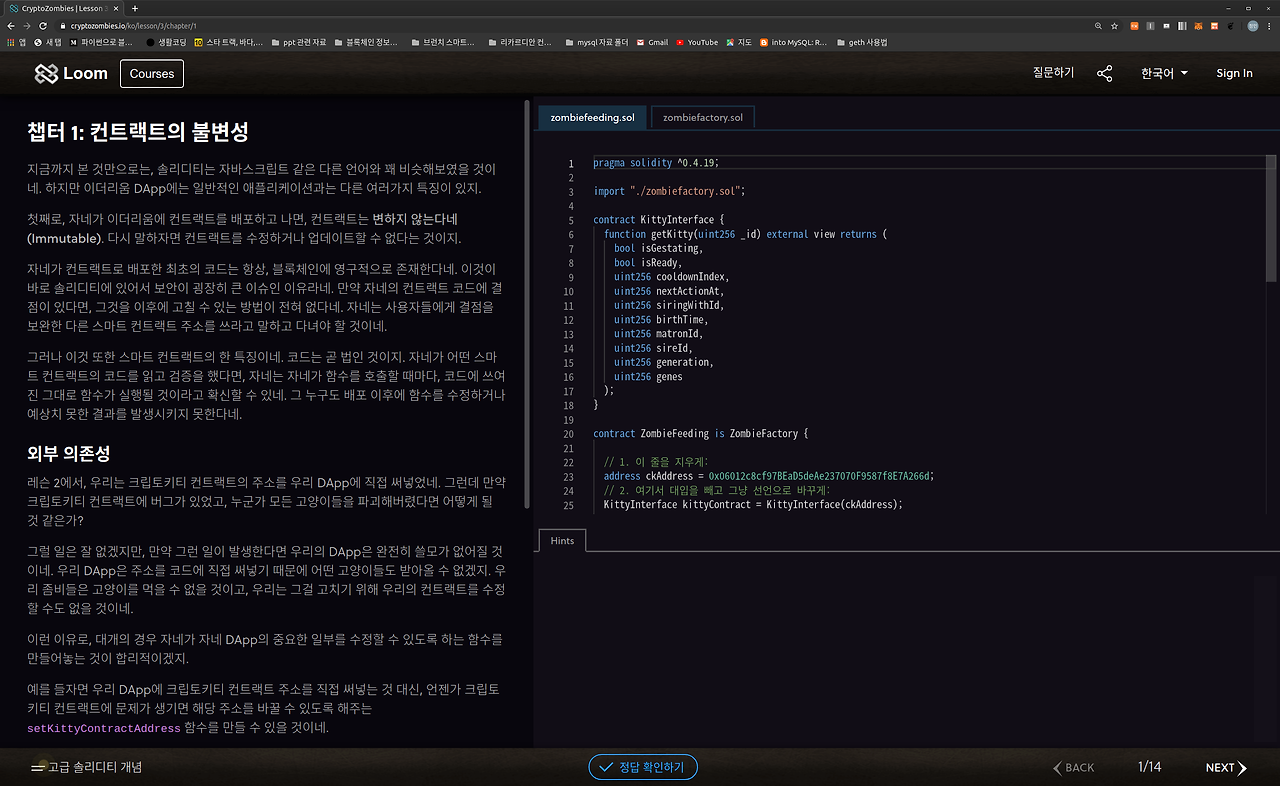
Task: Open the 브런치 스마트... bookmark folder
Action: point(442,42)
